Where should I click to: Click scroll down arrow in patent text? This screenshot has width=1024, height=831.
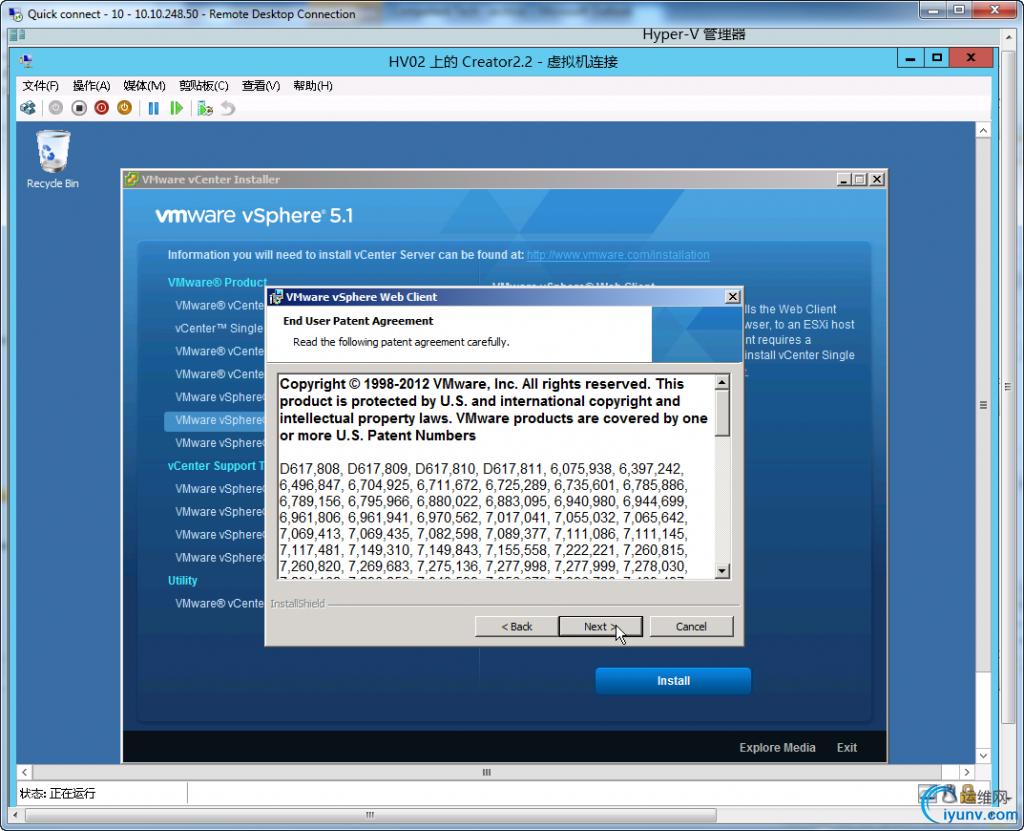point(722,570)
